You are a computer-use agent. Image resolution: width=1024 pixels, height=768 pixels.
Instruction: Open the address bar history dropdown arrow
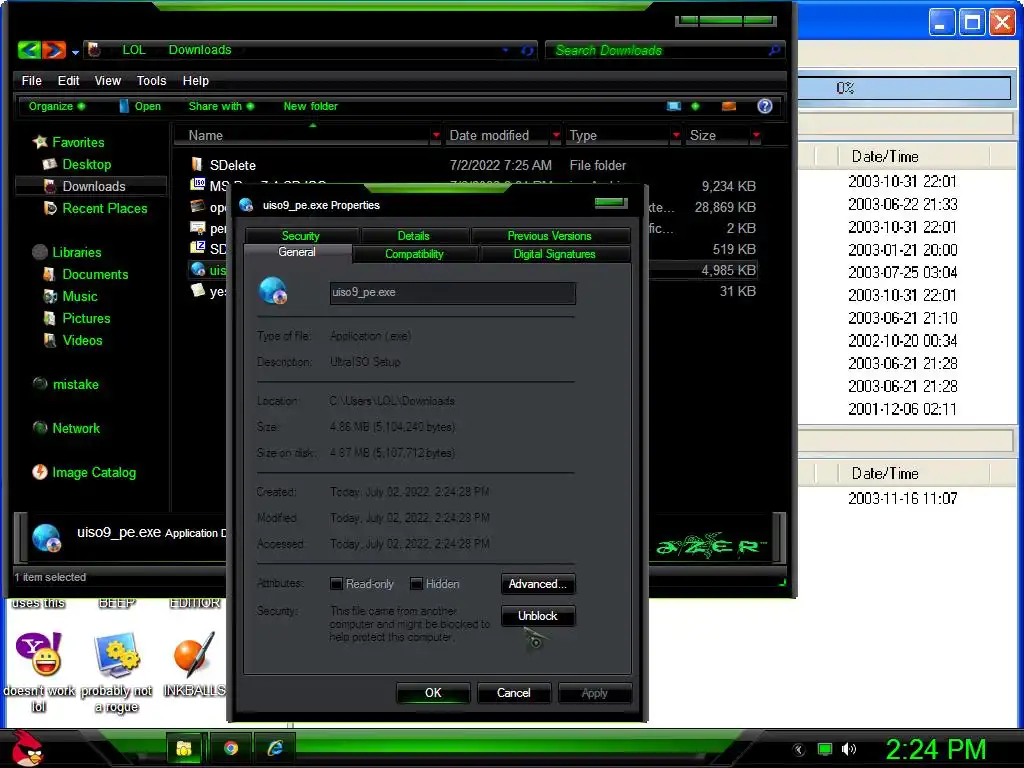[505, 50]
